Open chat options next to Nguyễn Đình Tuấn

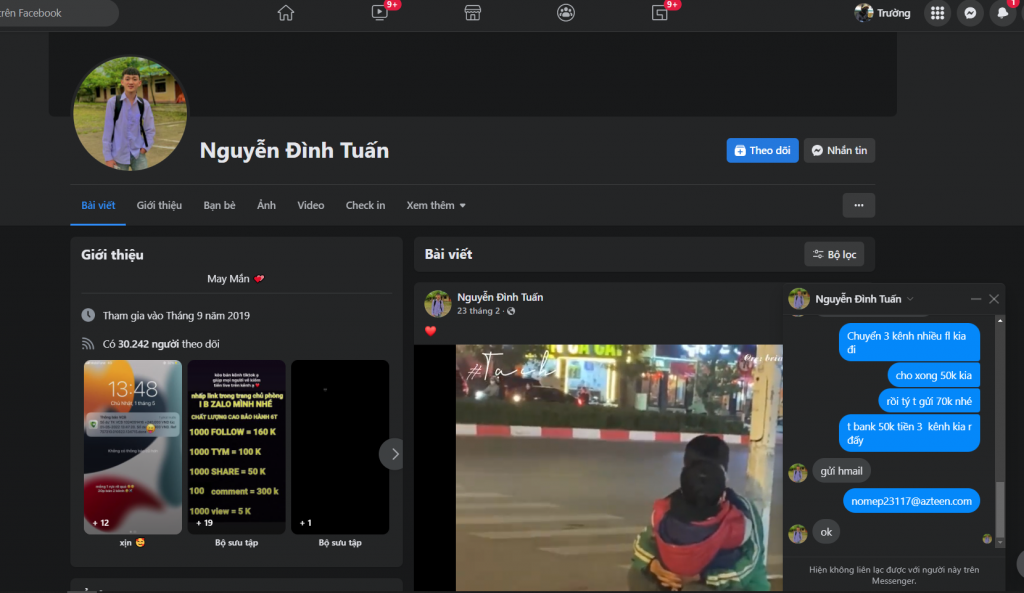pyautogui.click(x=910, y=299)
